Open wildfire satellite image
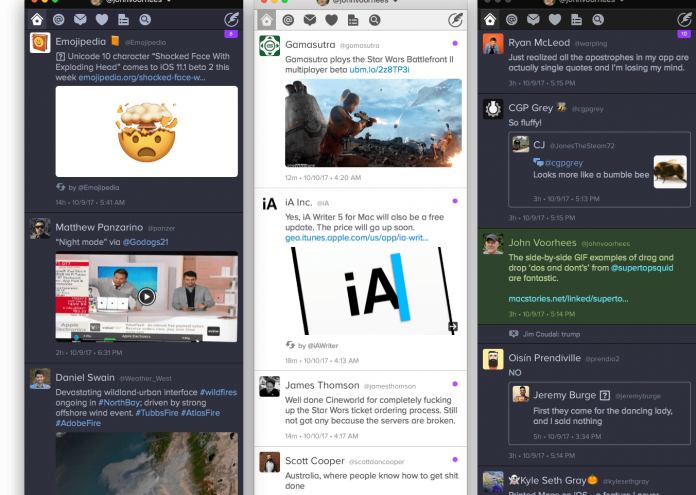The image size is (696, 495). pos(146,463)
